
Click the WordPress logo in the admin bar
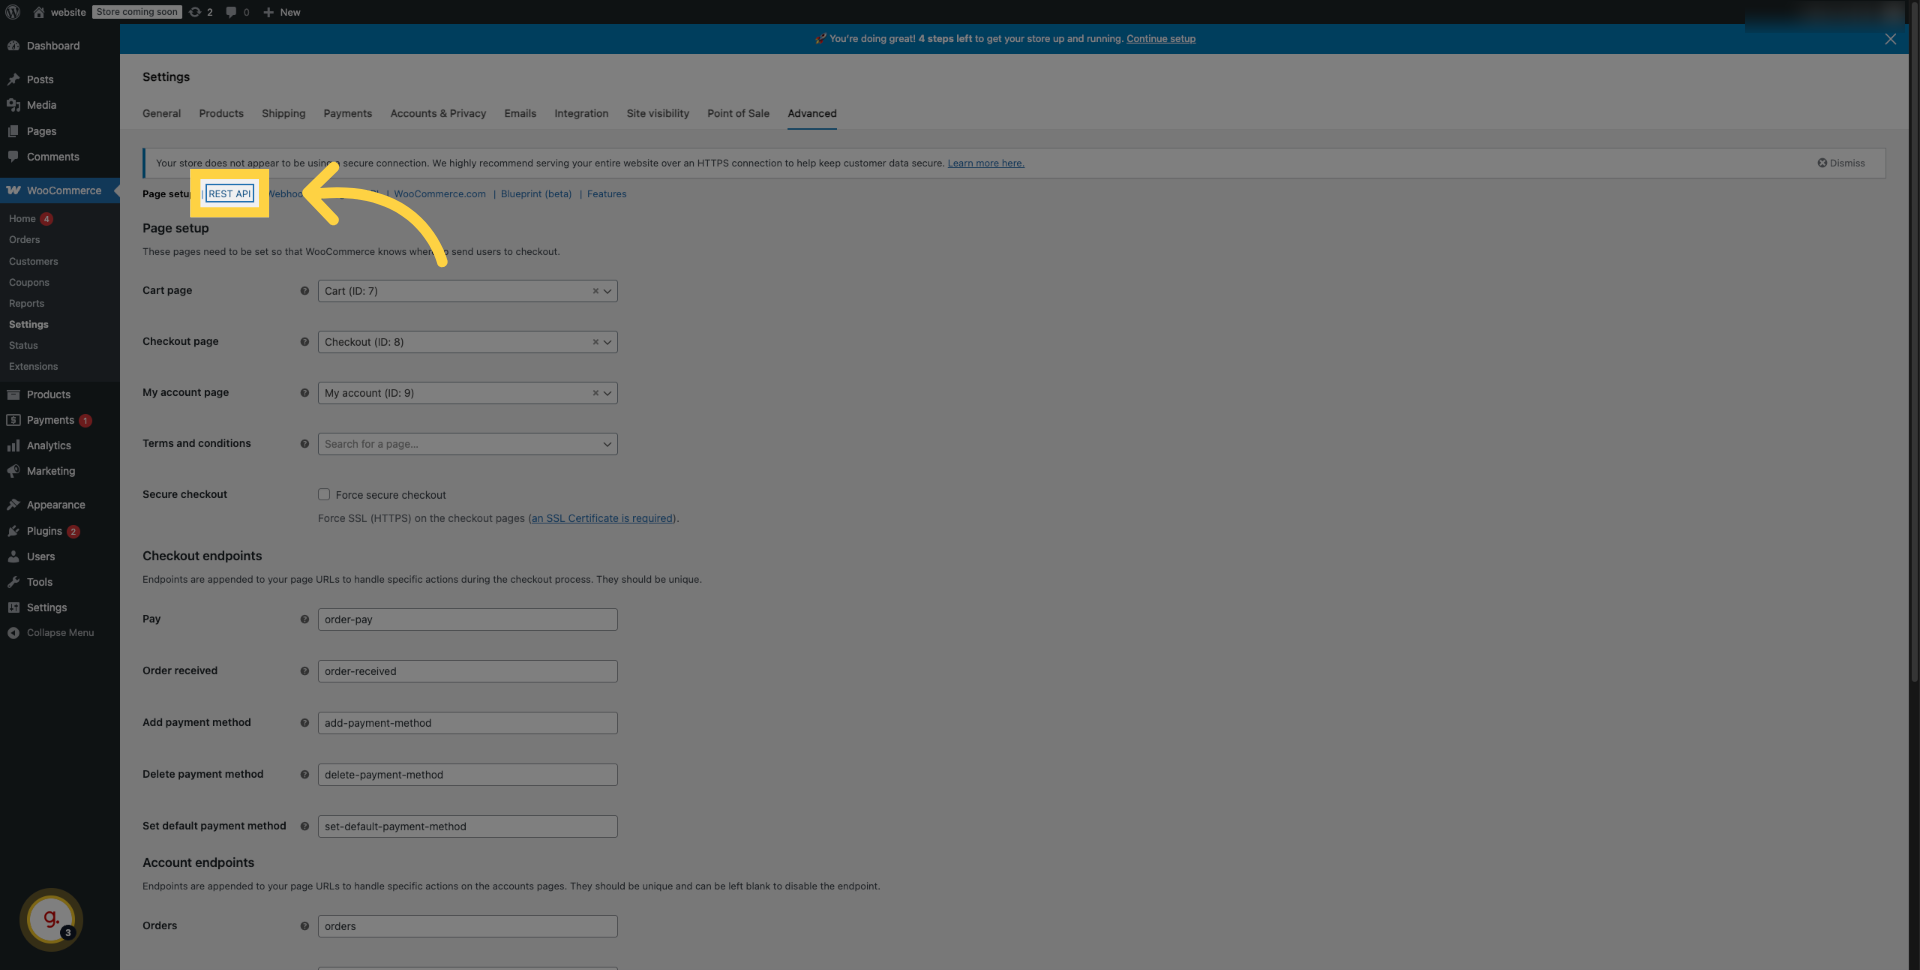point(12,12)
